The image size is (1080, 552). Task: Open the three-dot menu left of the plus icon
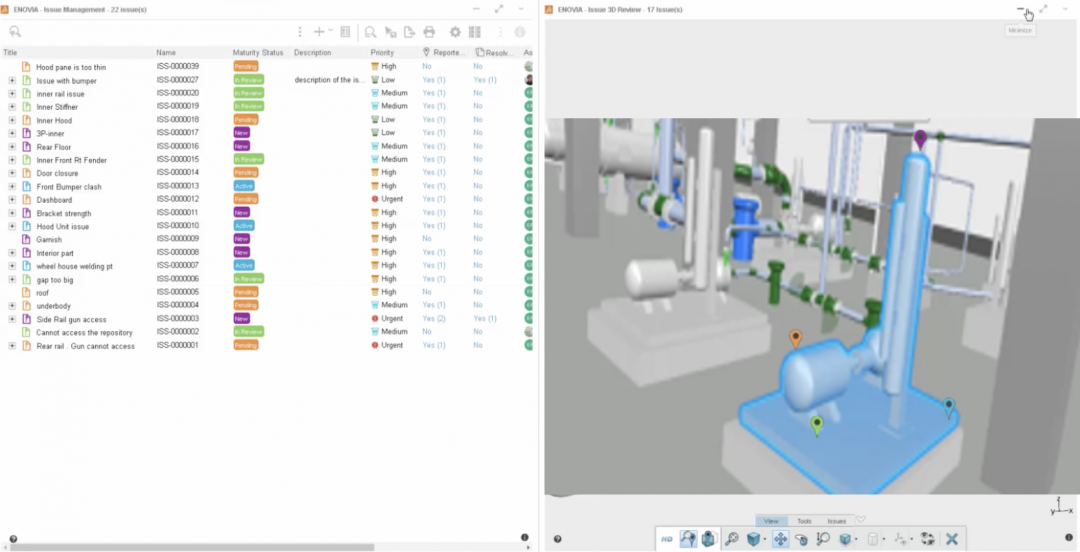(x=300, y=32)
